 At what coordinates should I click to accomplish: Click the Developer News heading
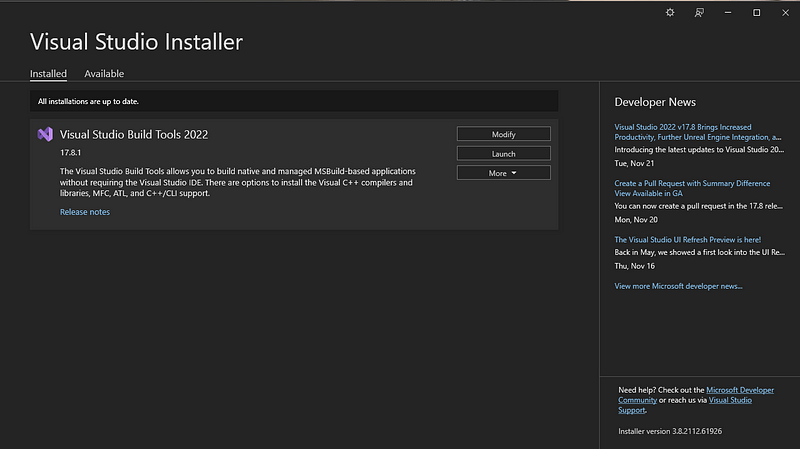(x=655, y=102)
